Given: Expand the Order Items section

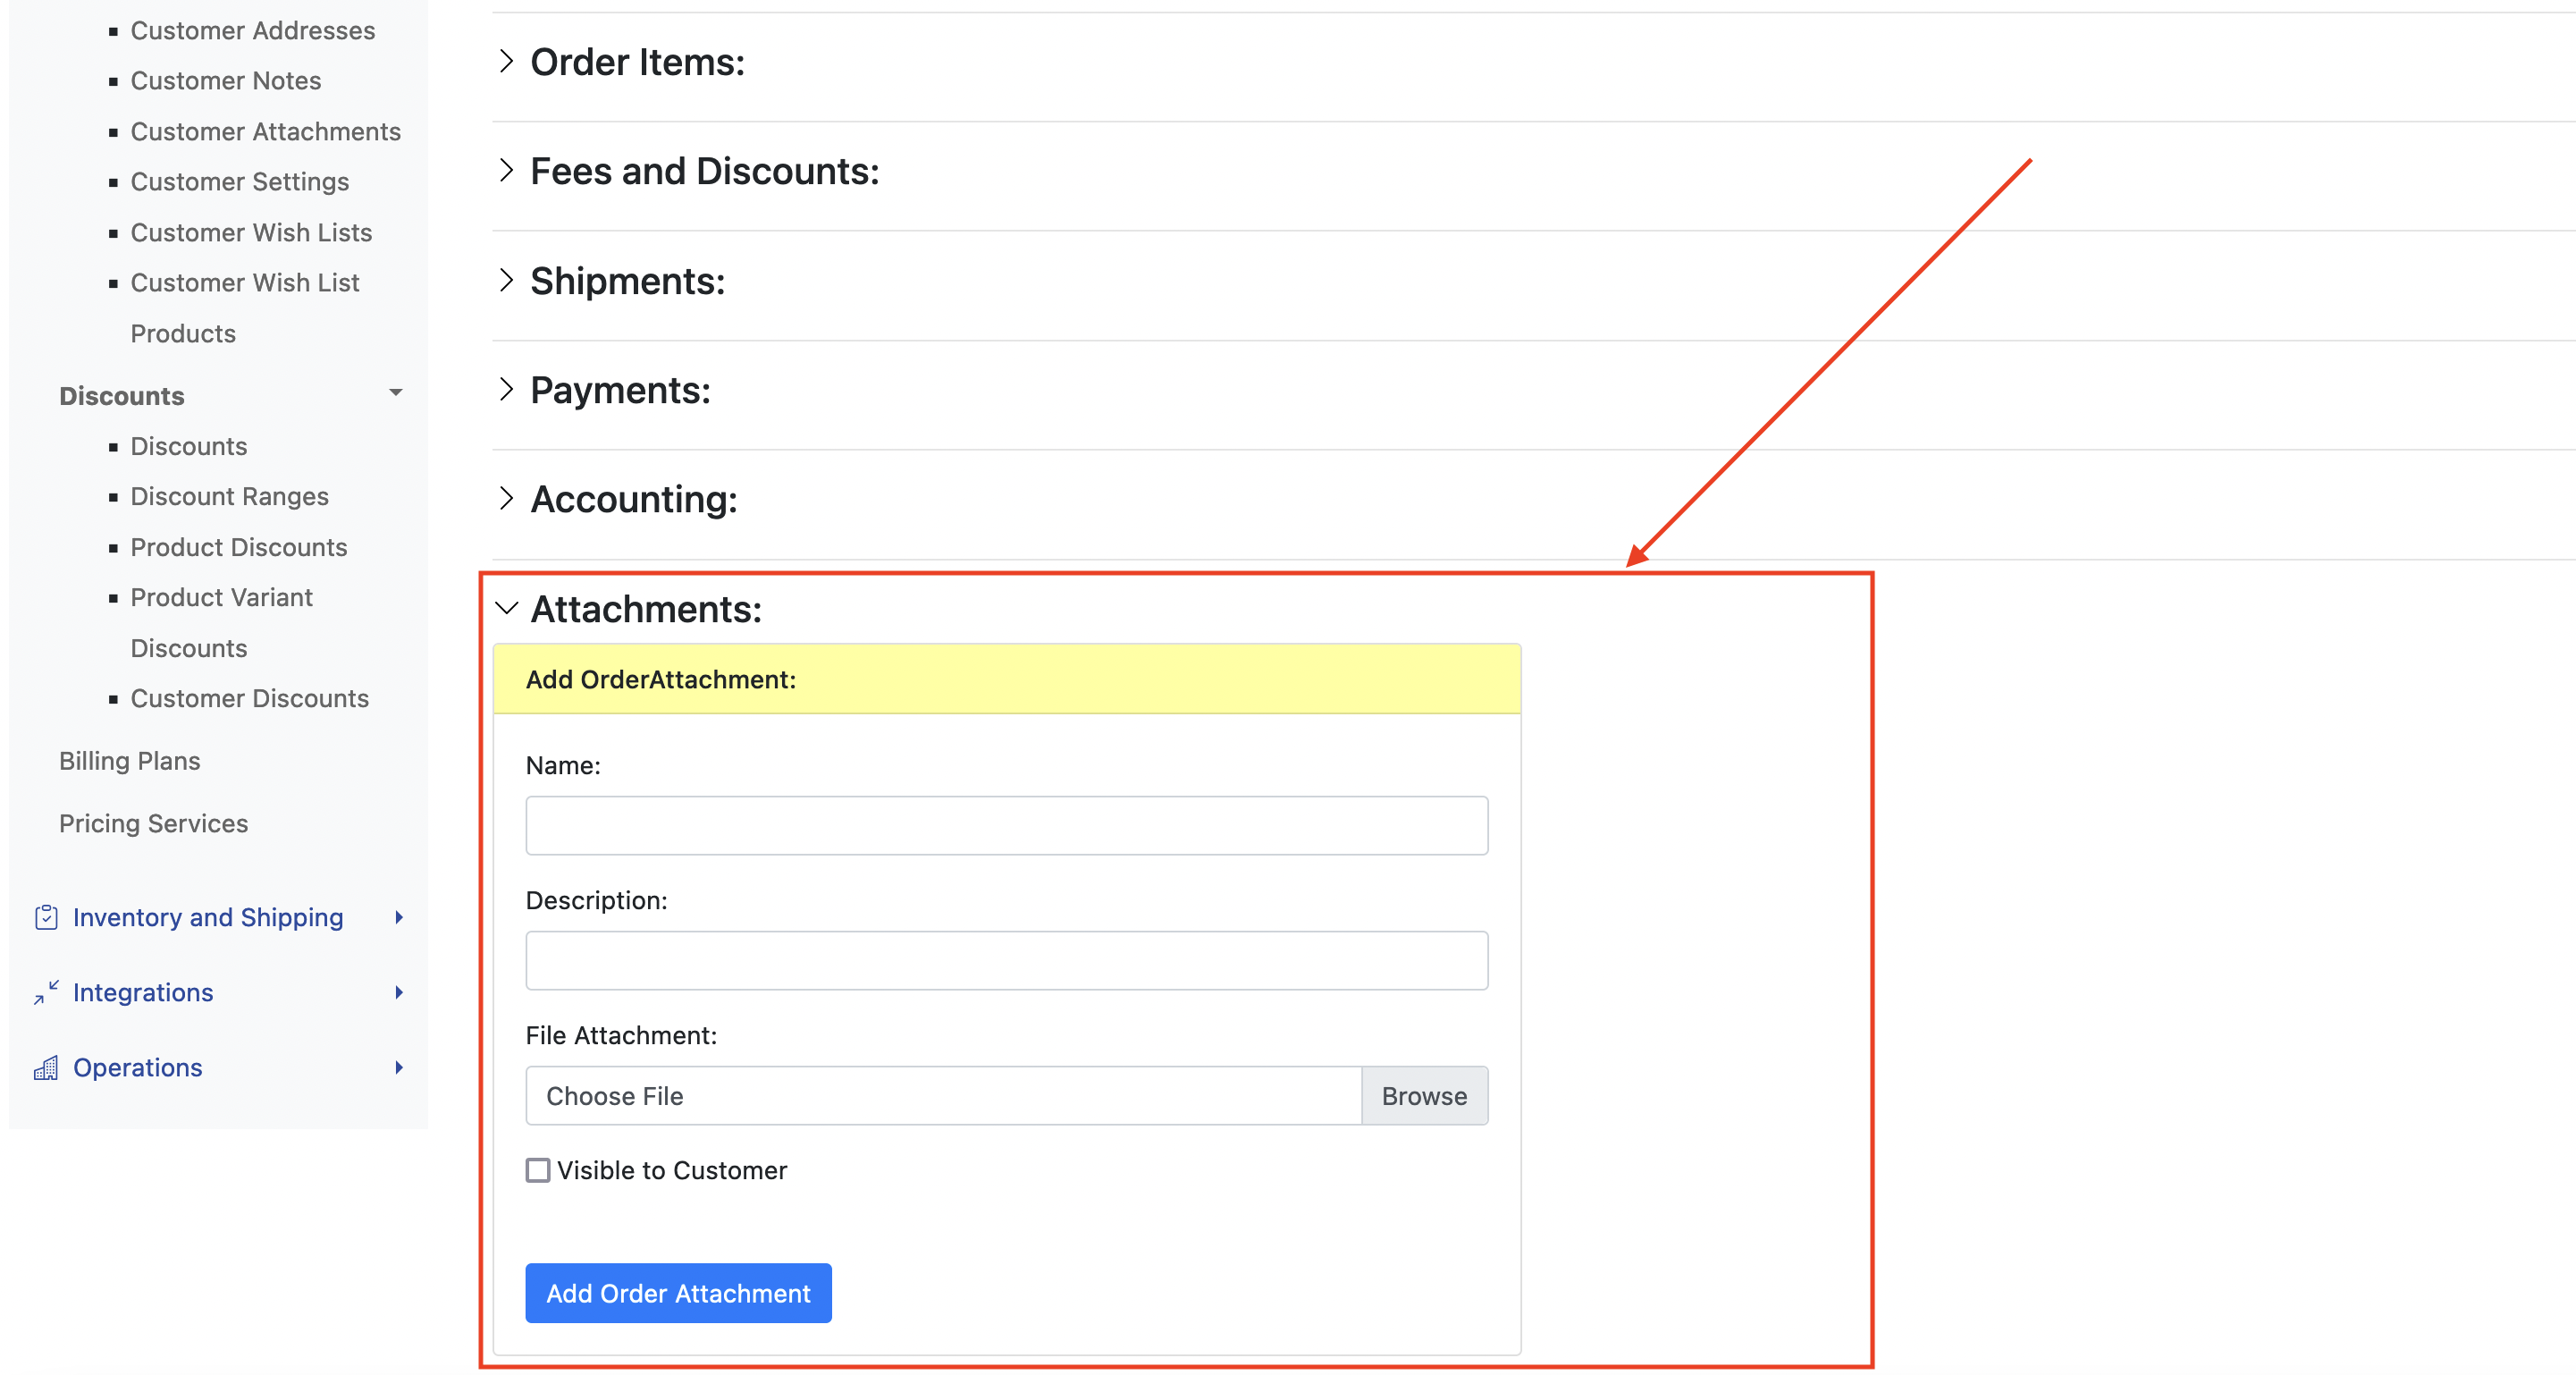Looking at the screenshot, I should 507,62.
